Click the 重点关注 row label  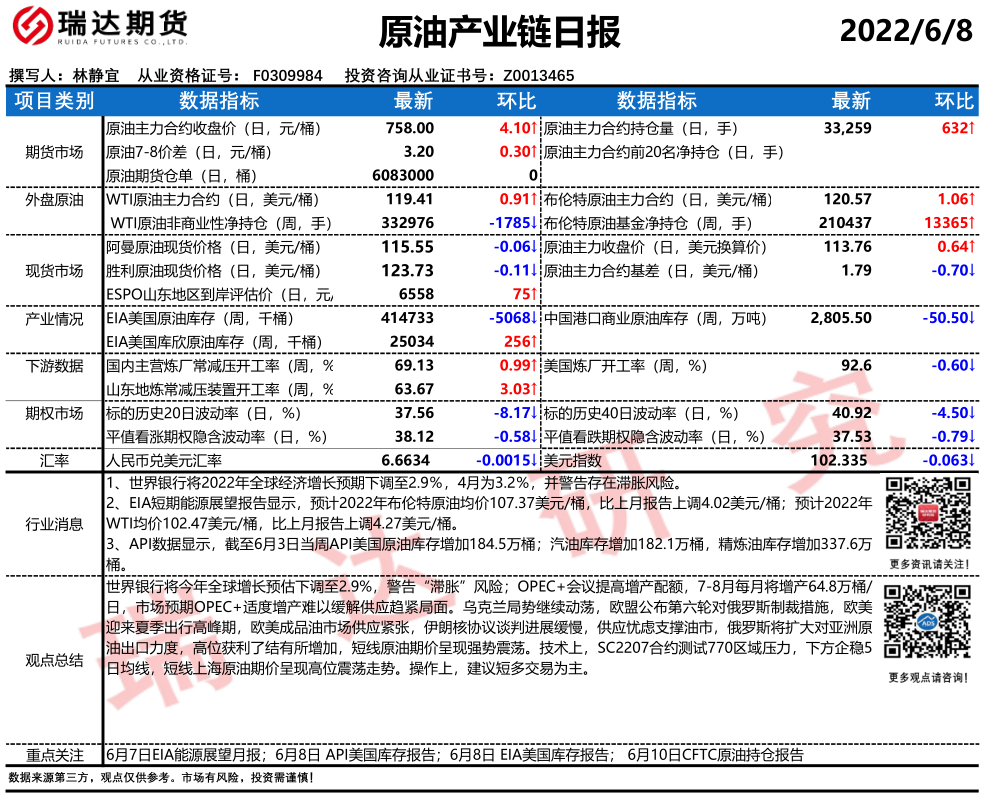tap(54, 755)
